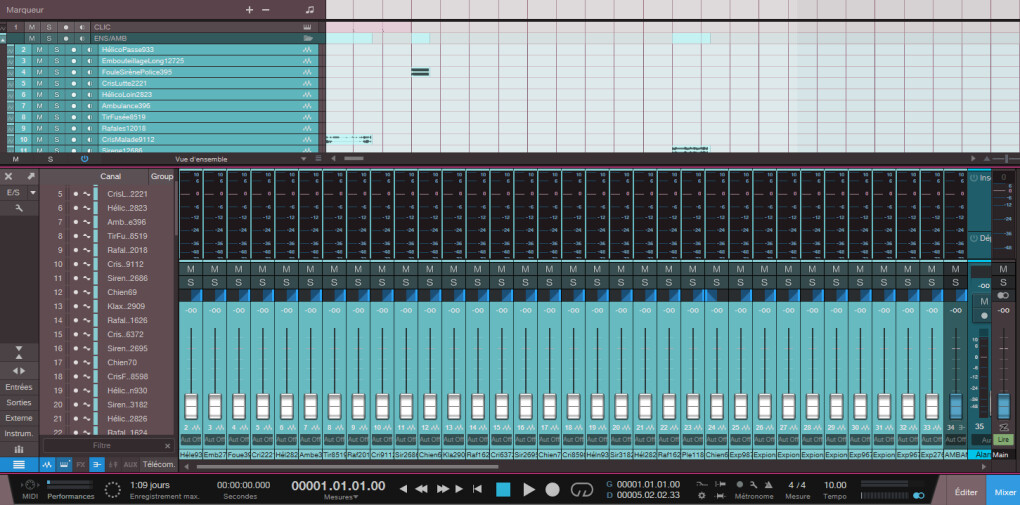Open the music note icon in Marqueur bar

tap(310, 10)
